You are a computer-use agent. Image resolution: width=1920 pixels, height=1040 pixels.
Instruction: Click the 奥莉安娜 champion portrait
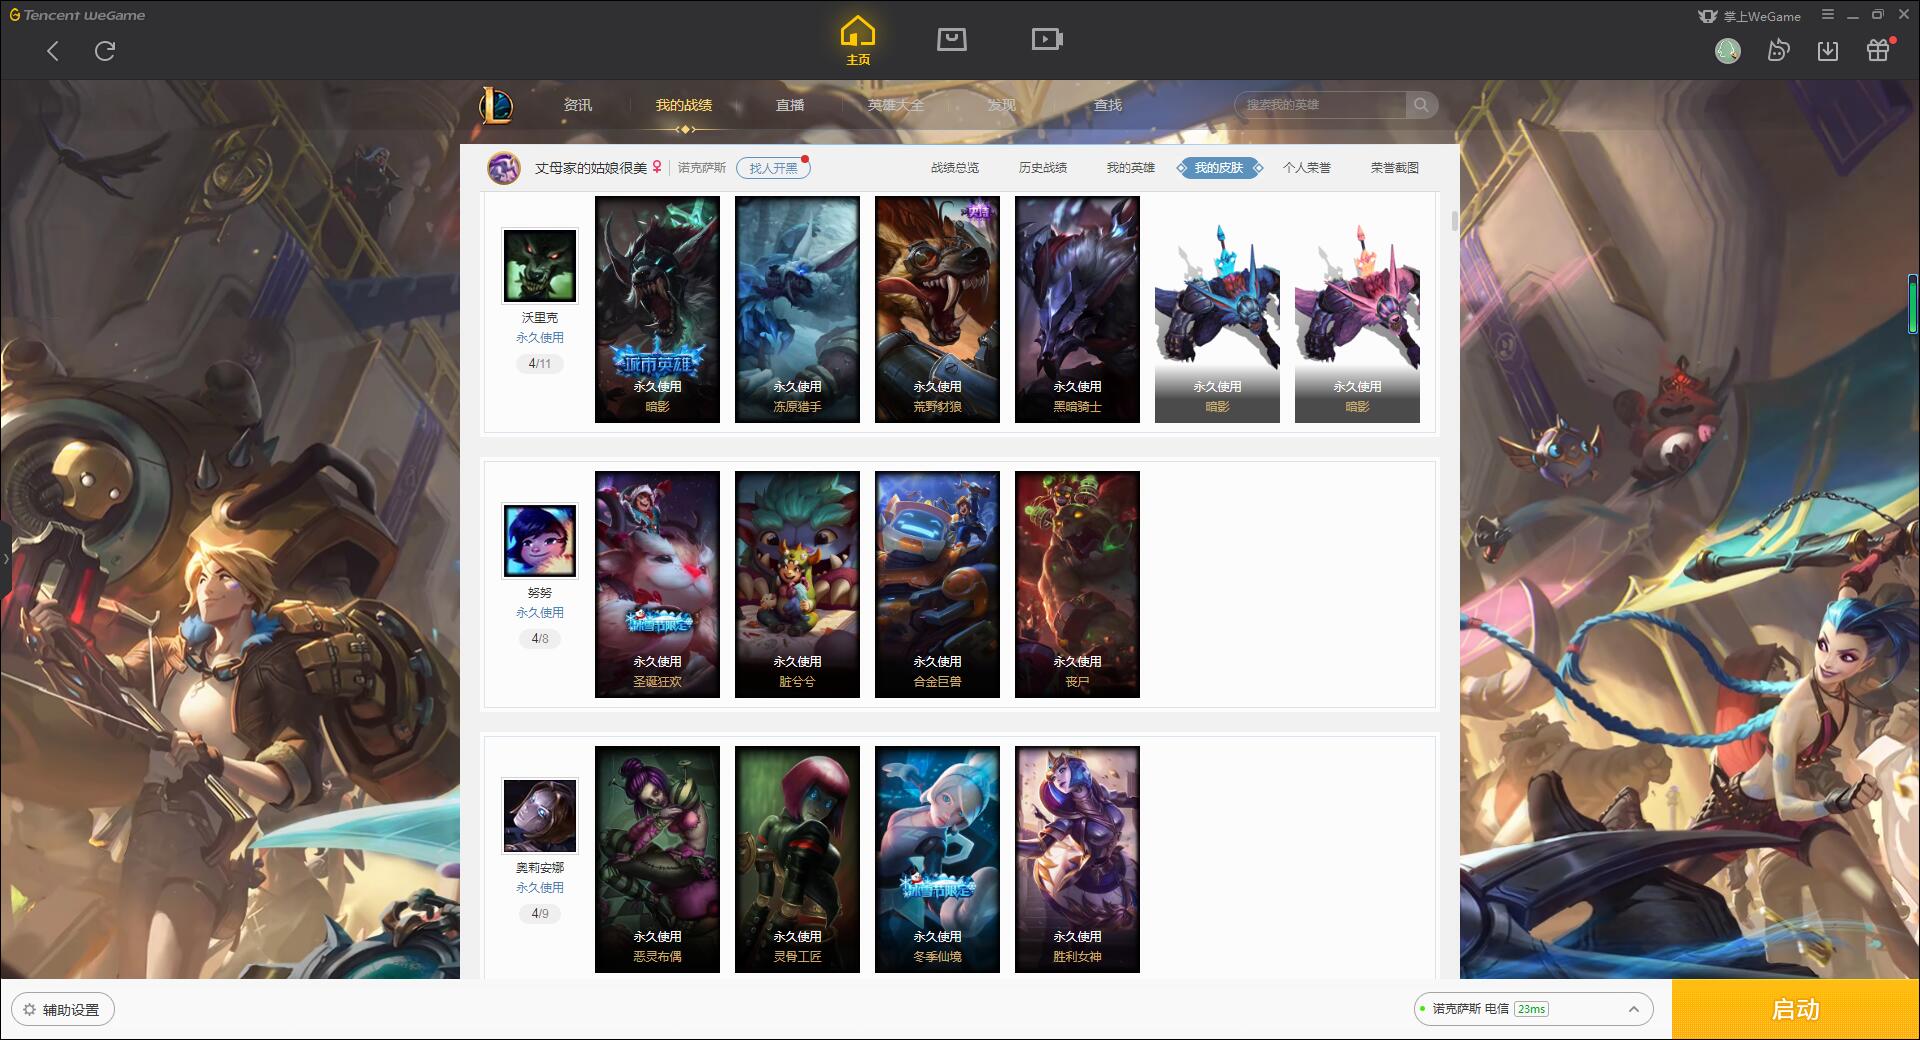(540, 816)
